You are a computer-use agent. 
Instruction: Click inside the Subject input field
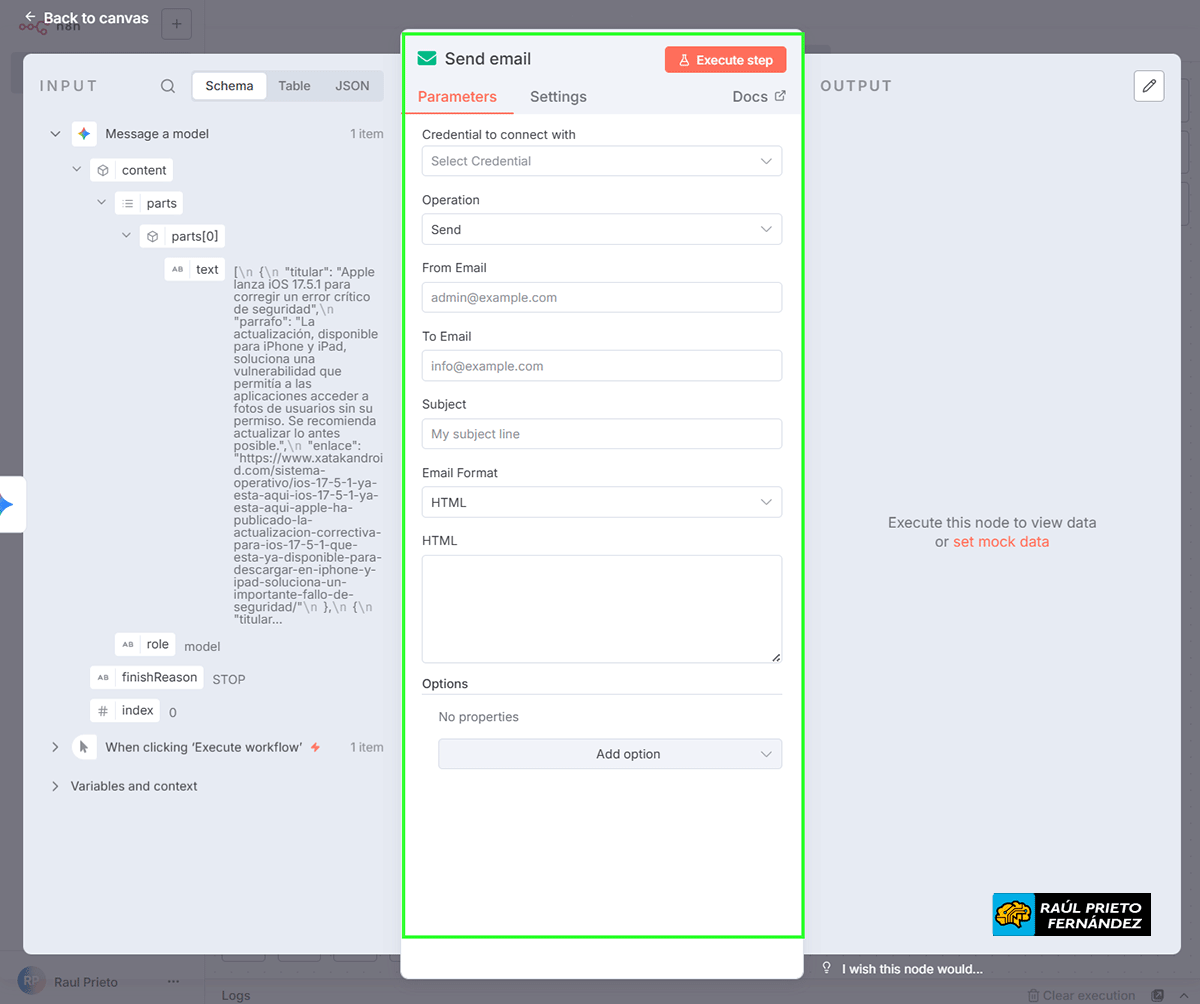[x=601, y=433]
